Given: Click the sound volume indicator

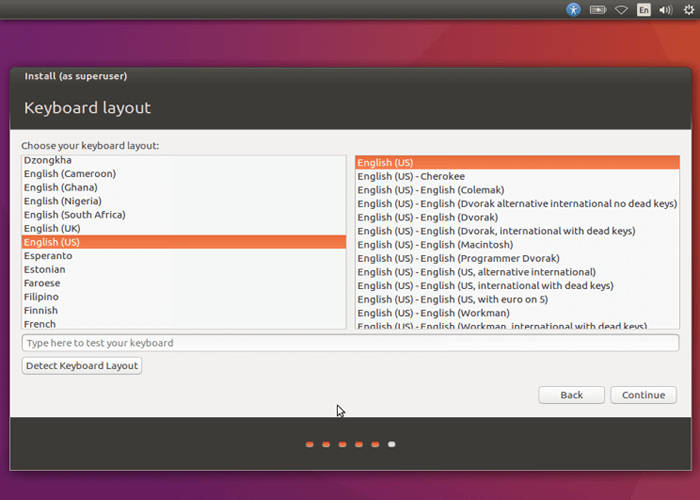Looking at the screenshot, I should pos(666,9).
